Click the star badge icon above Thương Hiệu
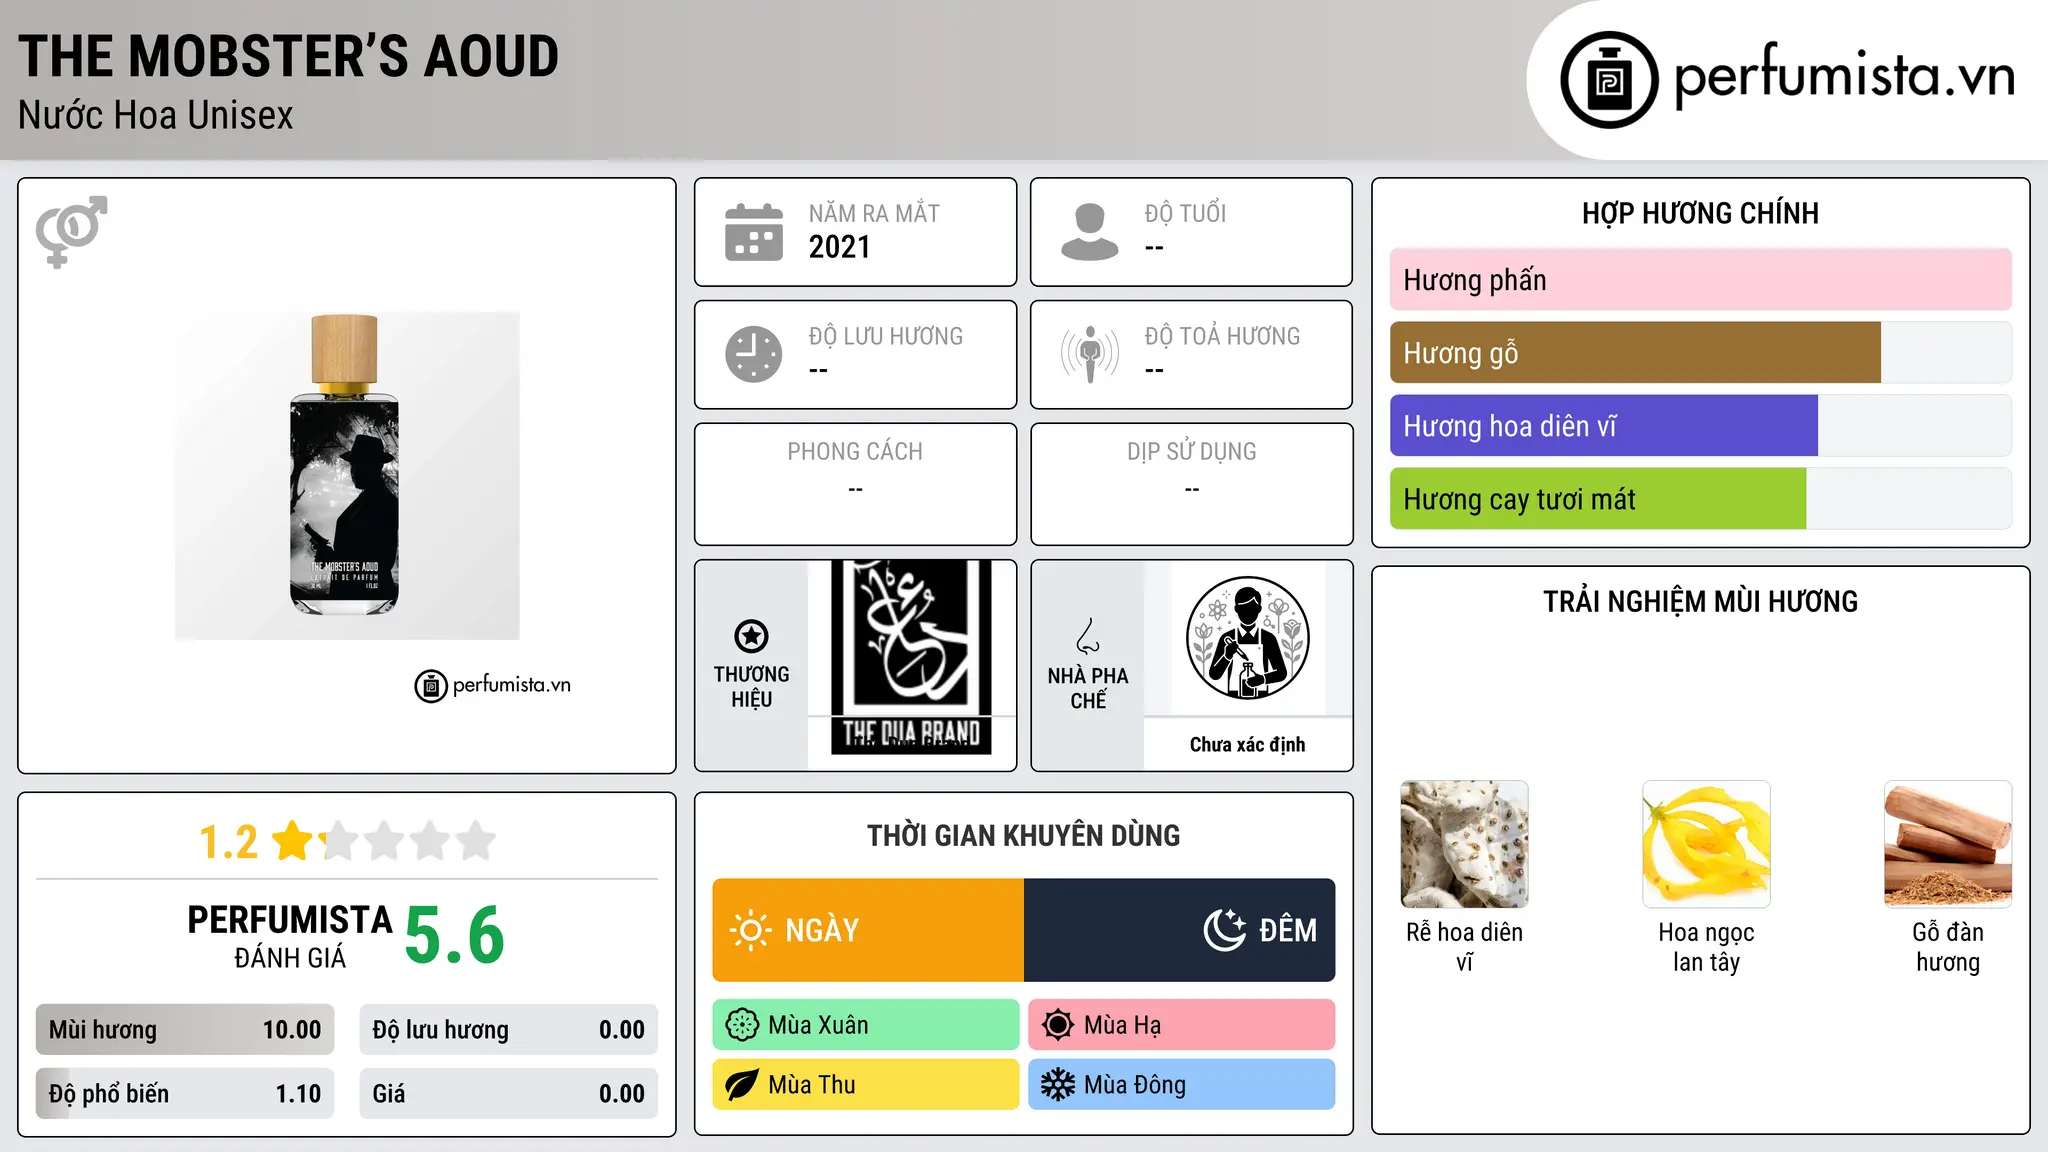 (751, 636)
